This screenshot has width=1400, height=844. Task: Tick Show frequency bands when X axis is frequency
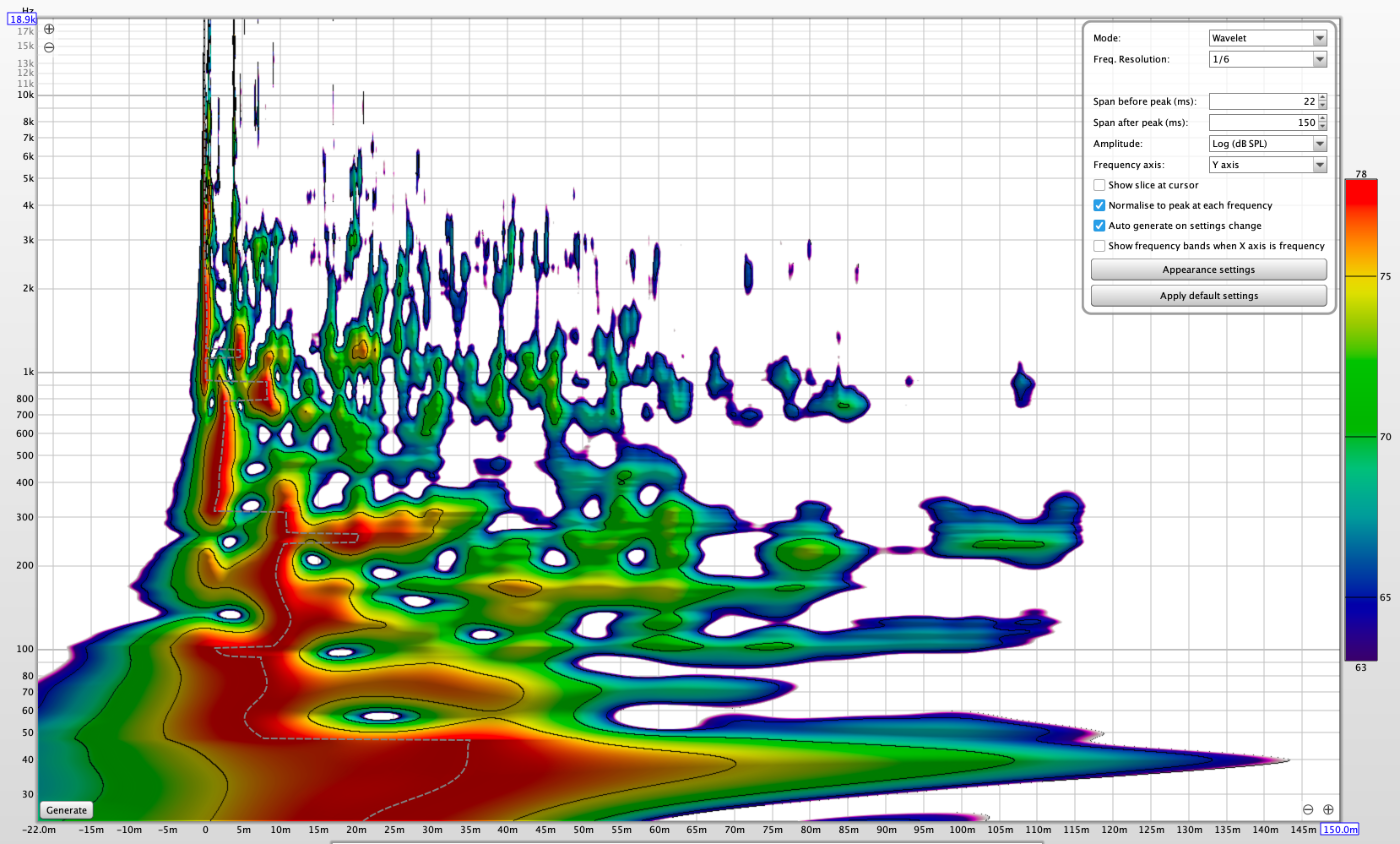coord(1099,245)
